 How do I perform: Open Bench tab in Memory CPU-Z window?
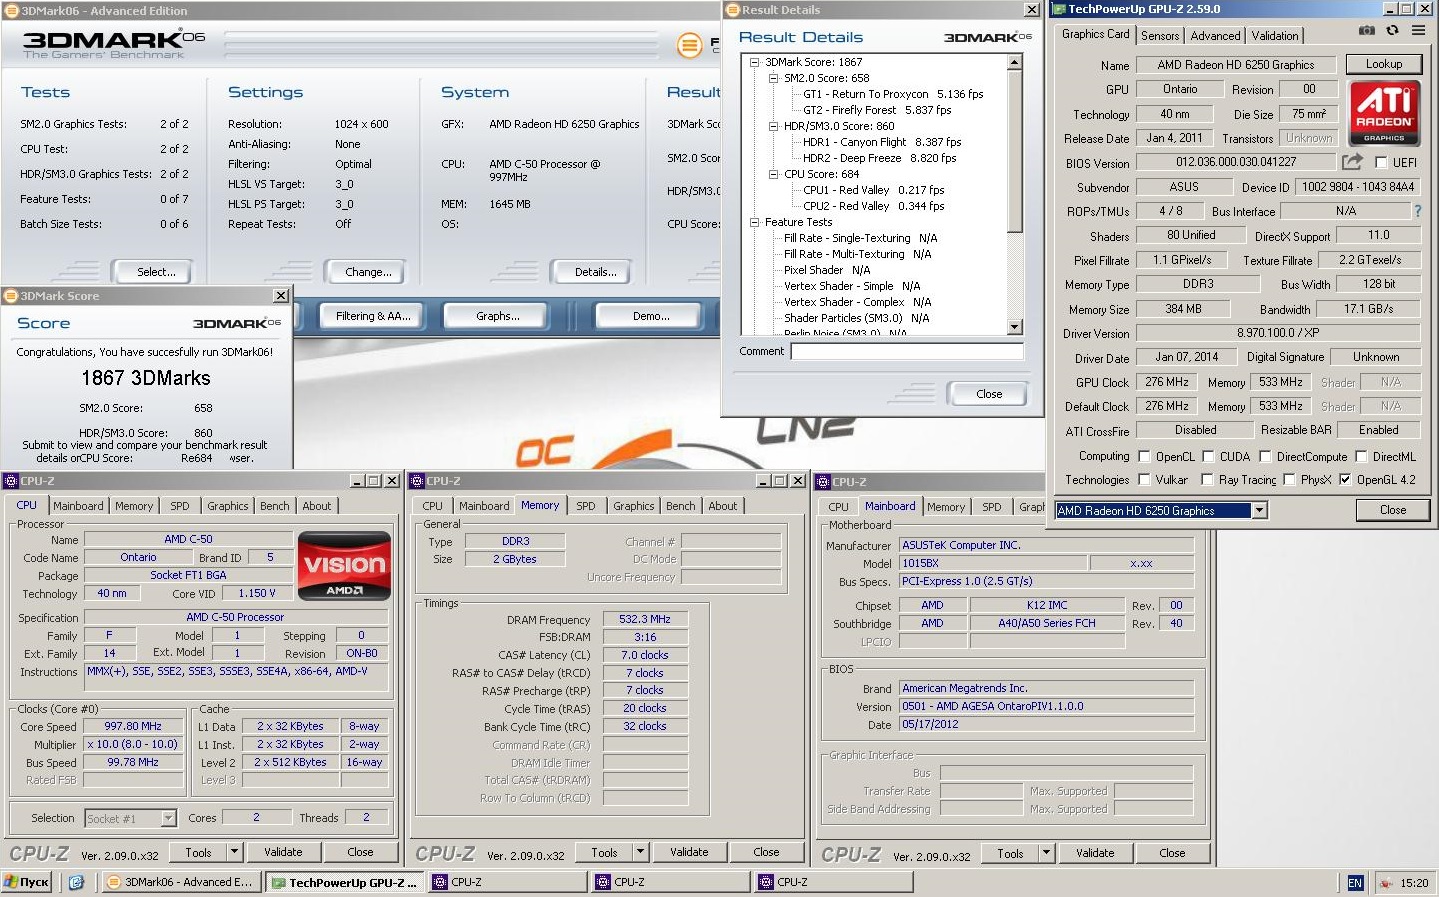click(680, 507)
